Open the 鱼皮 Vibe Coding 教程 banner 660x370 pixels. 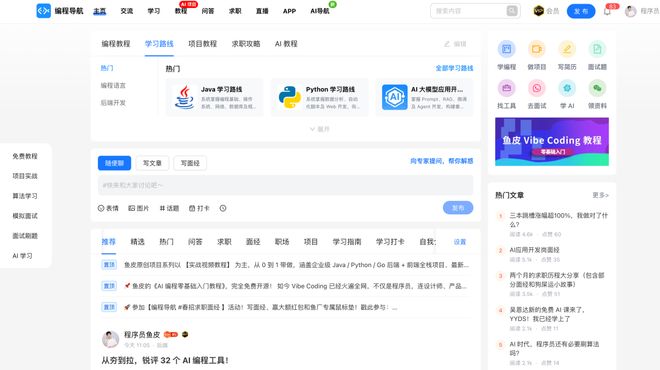(x=552, y=142)
